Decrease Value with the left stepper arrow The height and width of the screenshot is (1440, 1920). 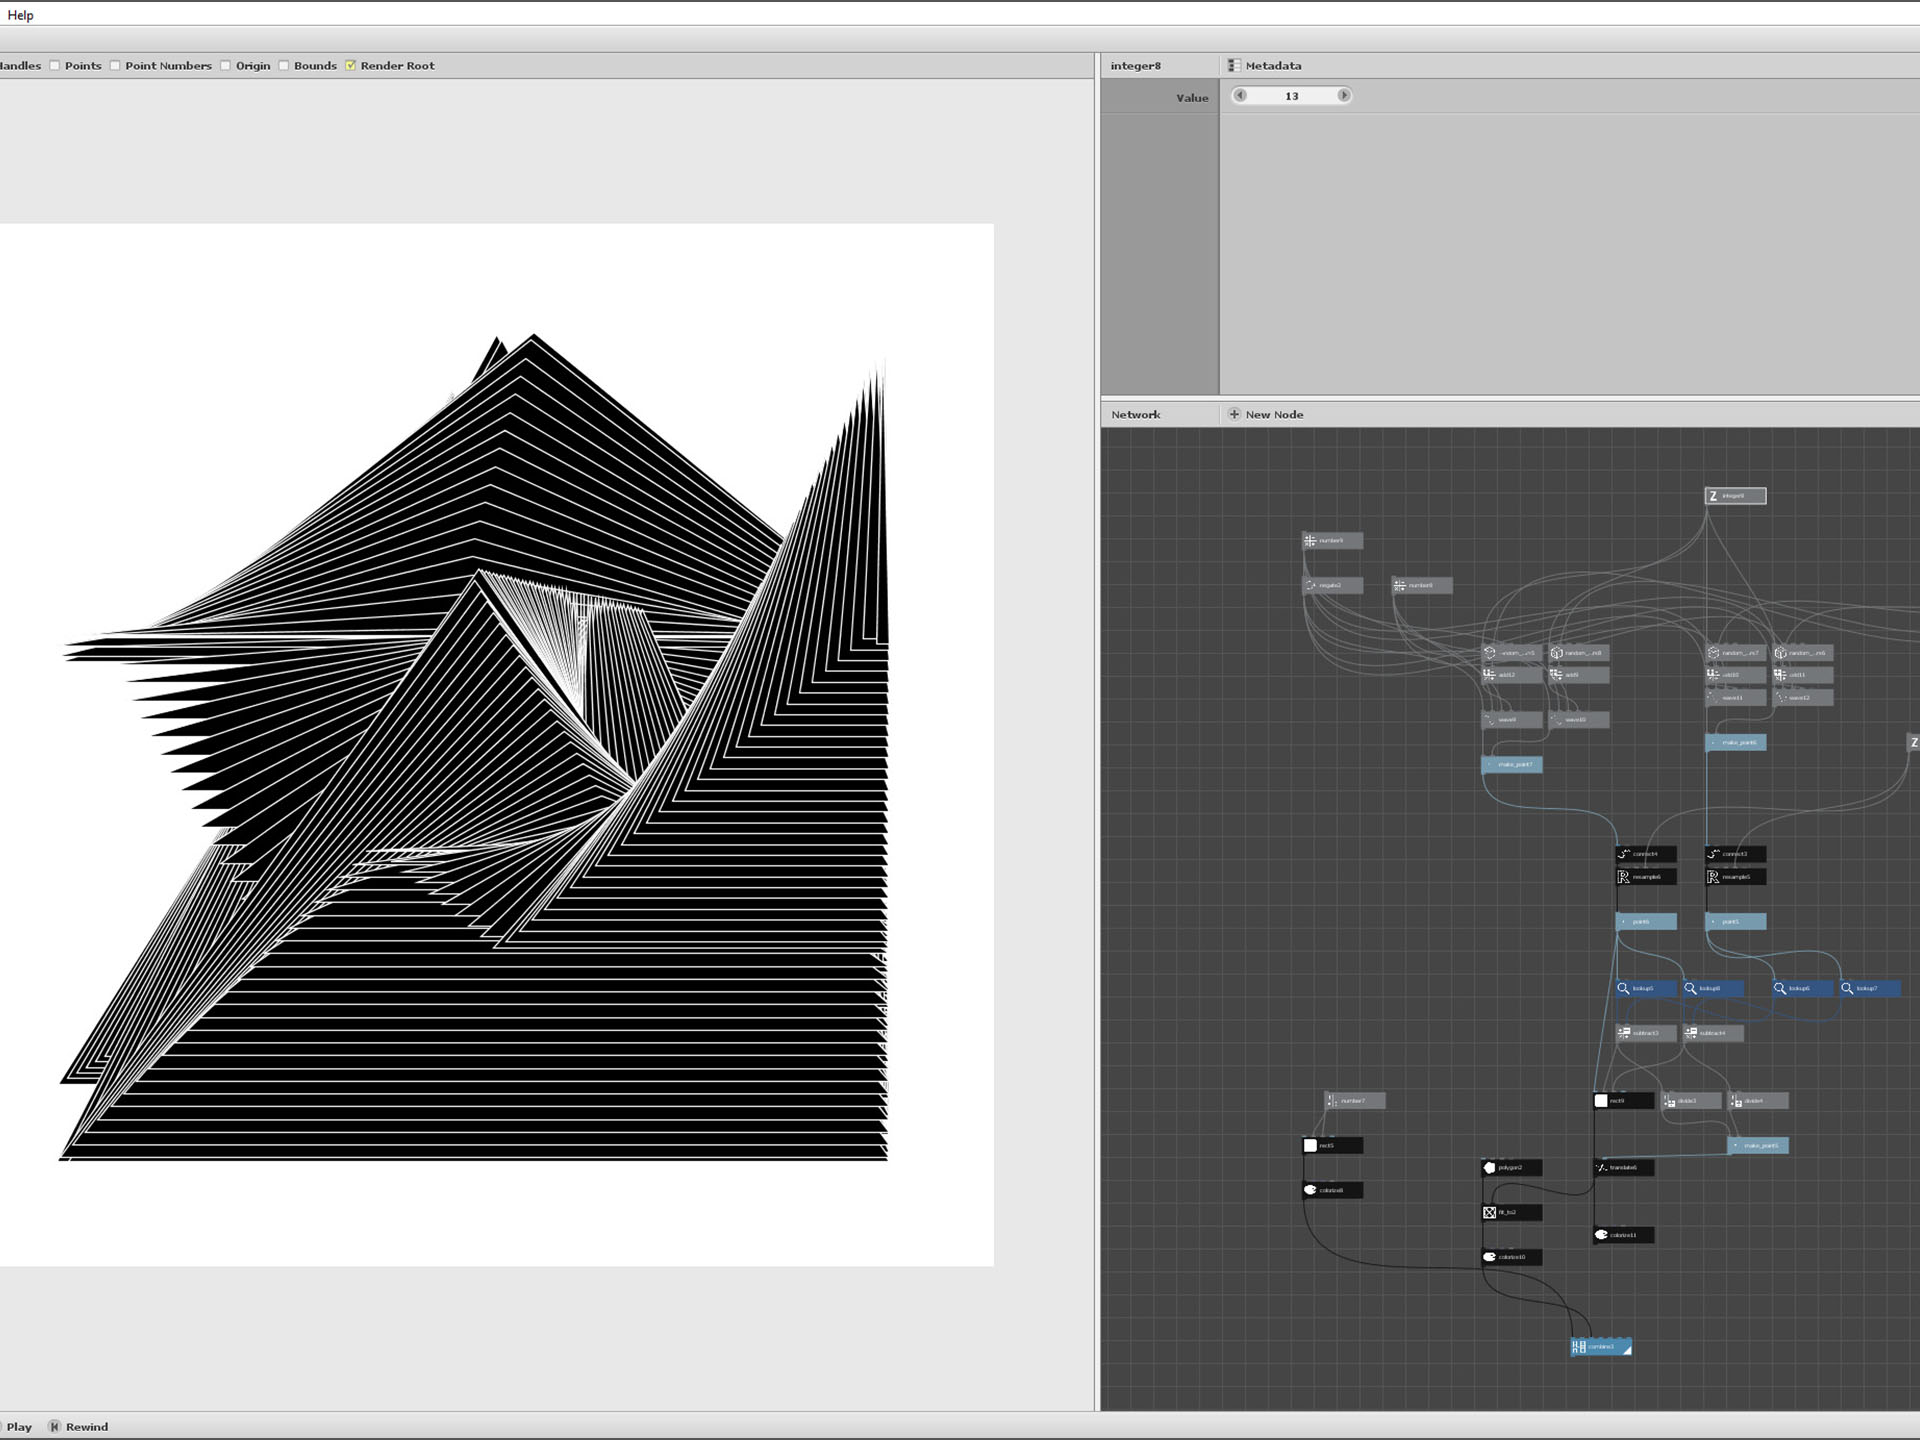1241,96
